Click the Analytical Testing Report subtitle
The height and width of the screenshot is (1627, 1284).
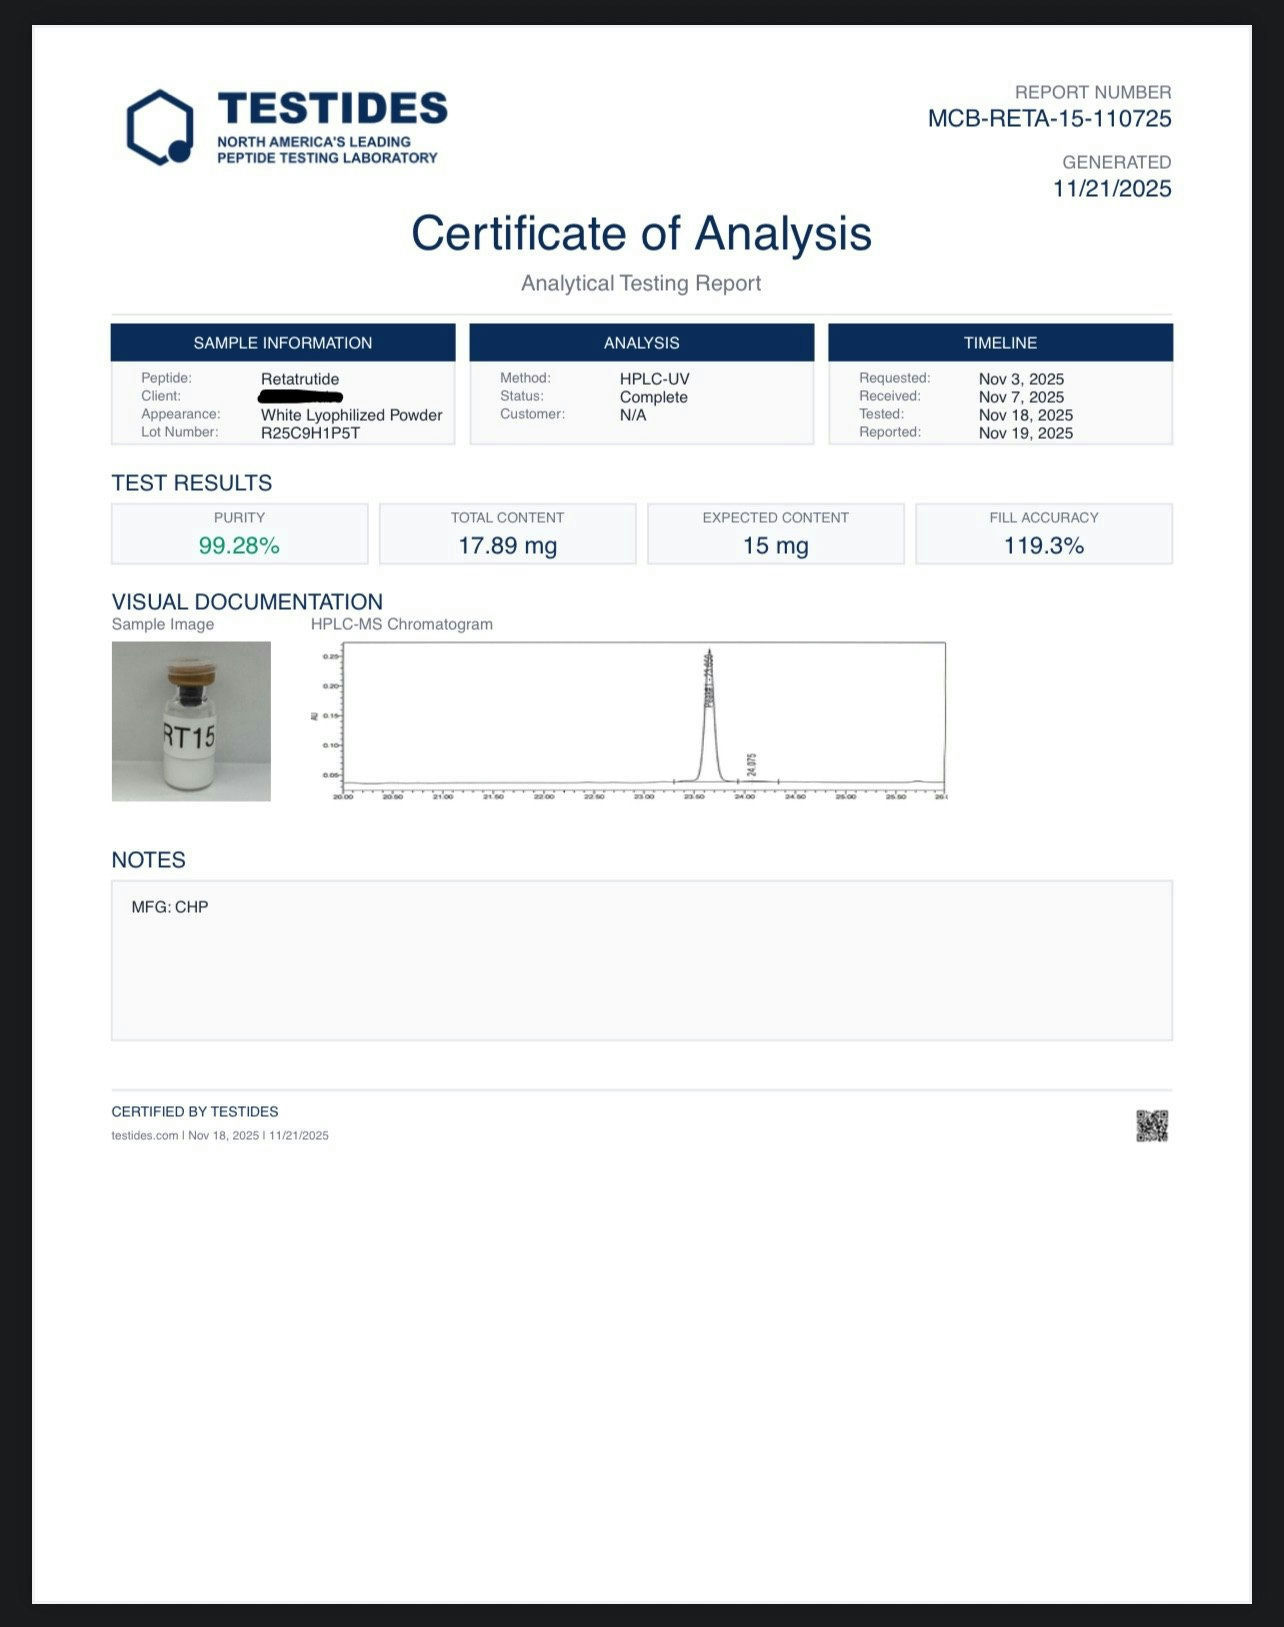point(641,283)
